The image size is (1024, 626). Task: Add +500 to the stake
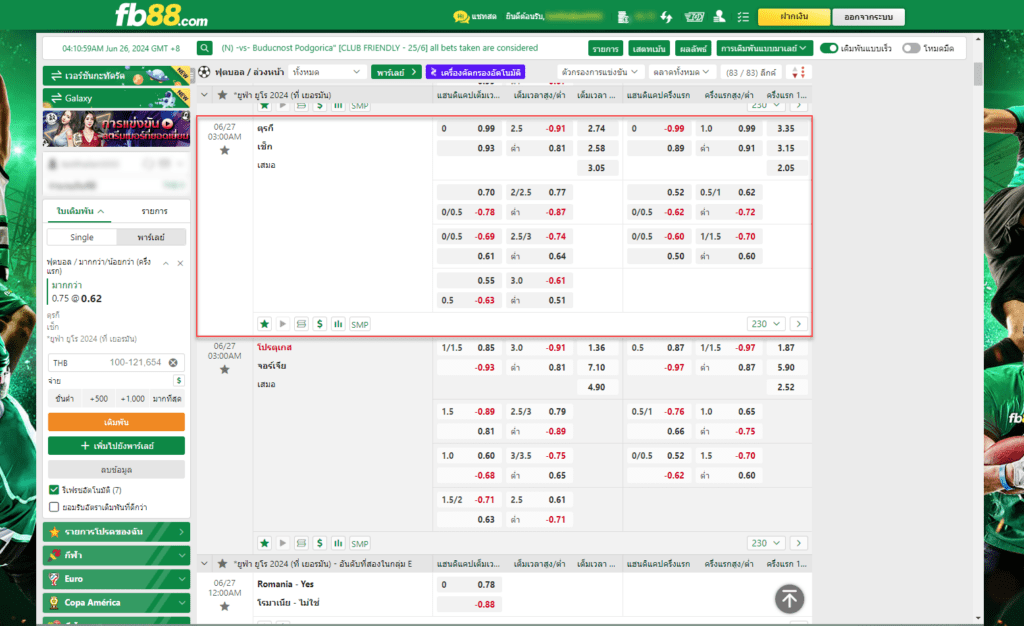click(x=99, y=399)
